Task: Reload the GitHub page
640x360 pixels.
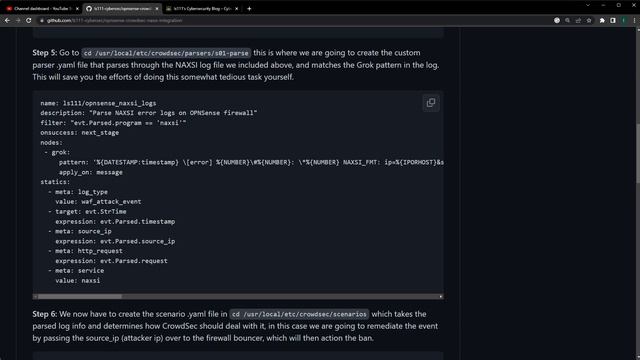Action: (29, 20)
